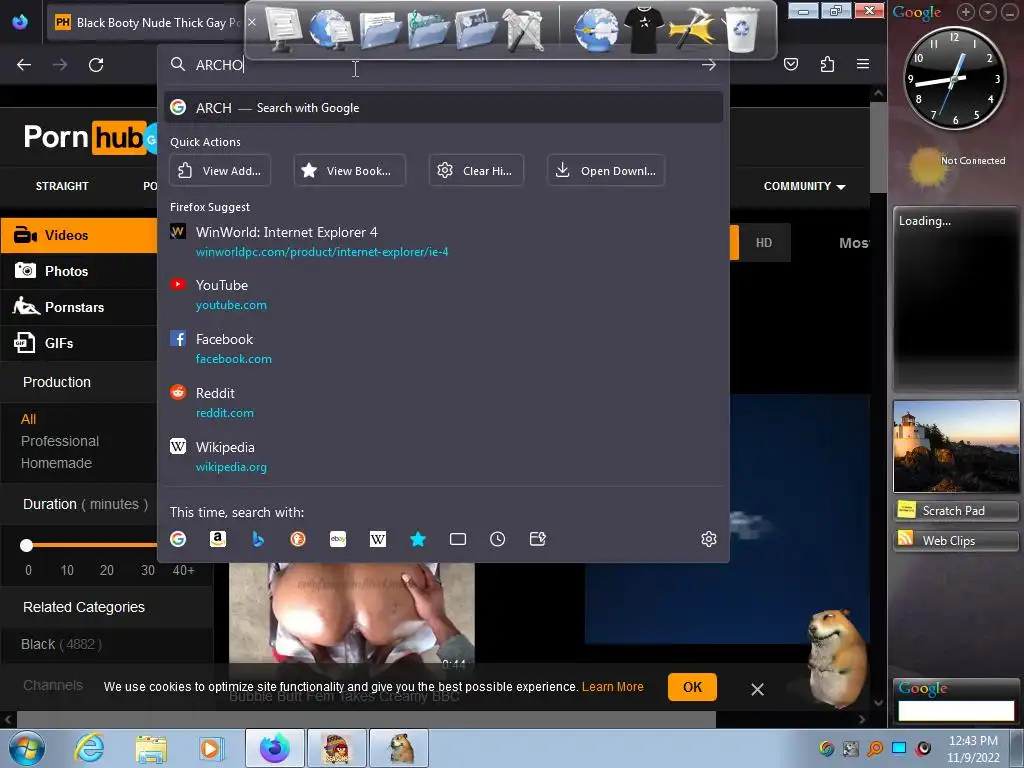Click the Go arrow in address bar

point(709,65)
